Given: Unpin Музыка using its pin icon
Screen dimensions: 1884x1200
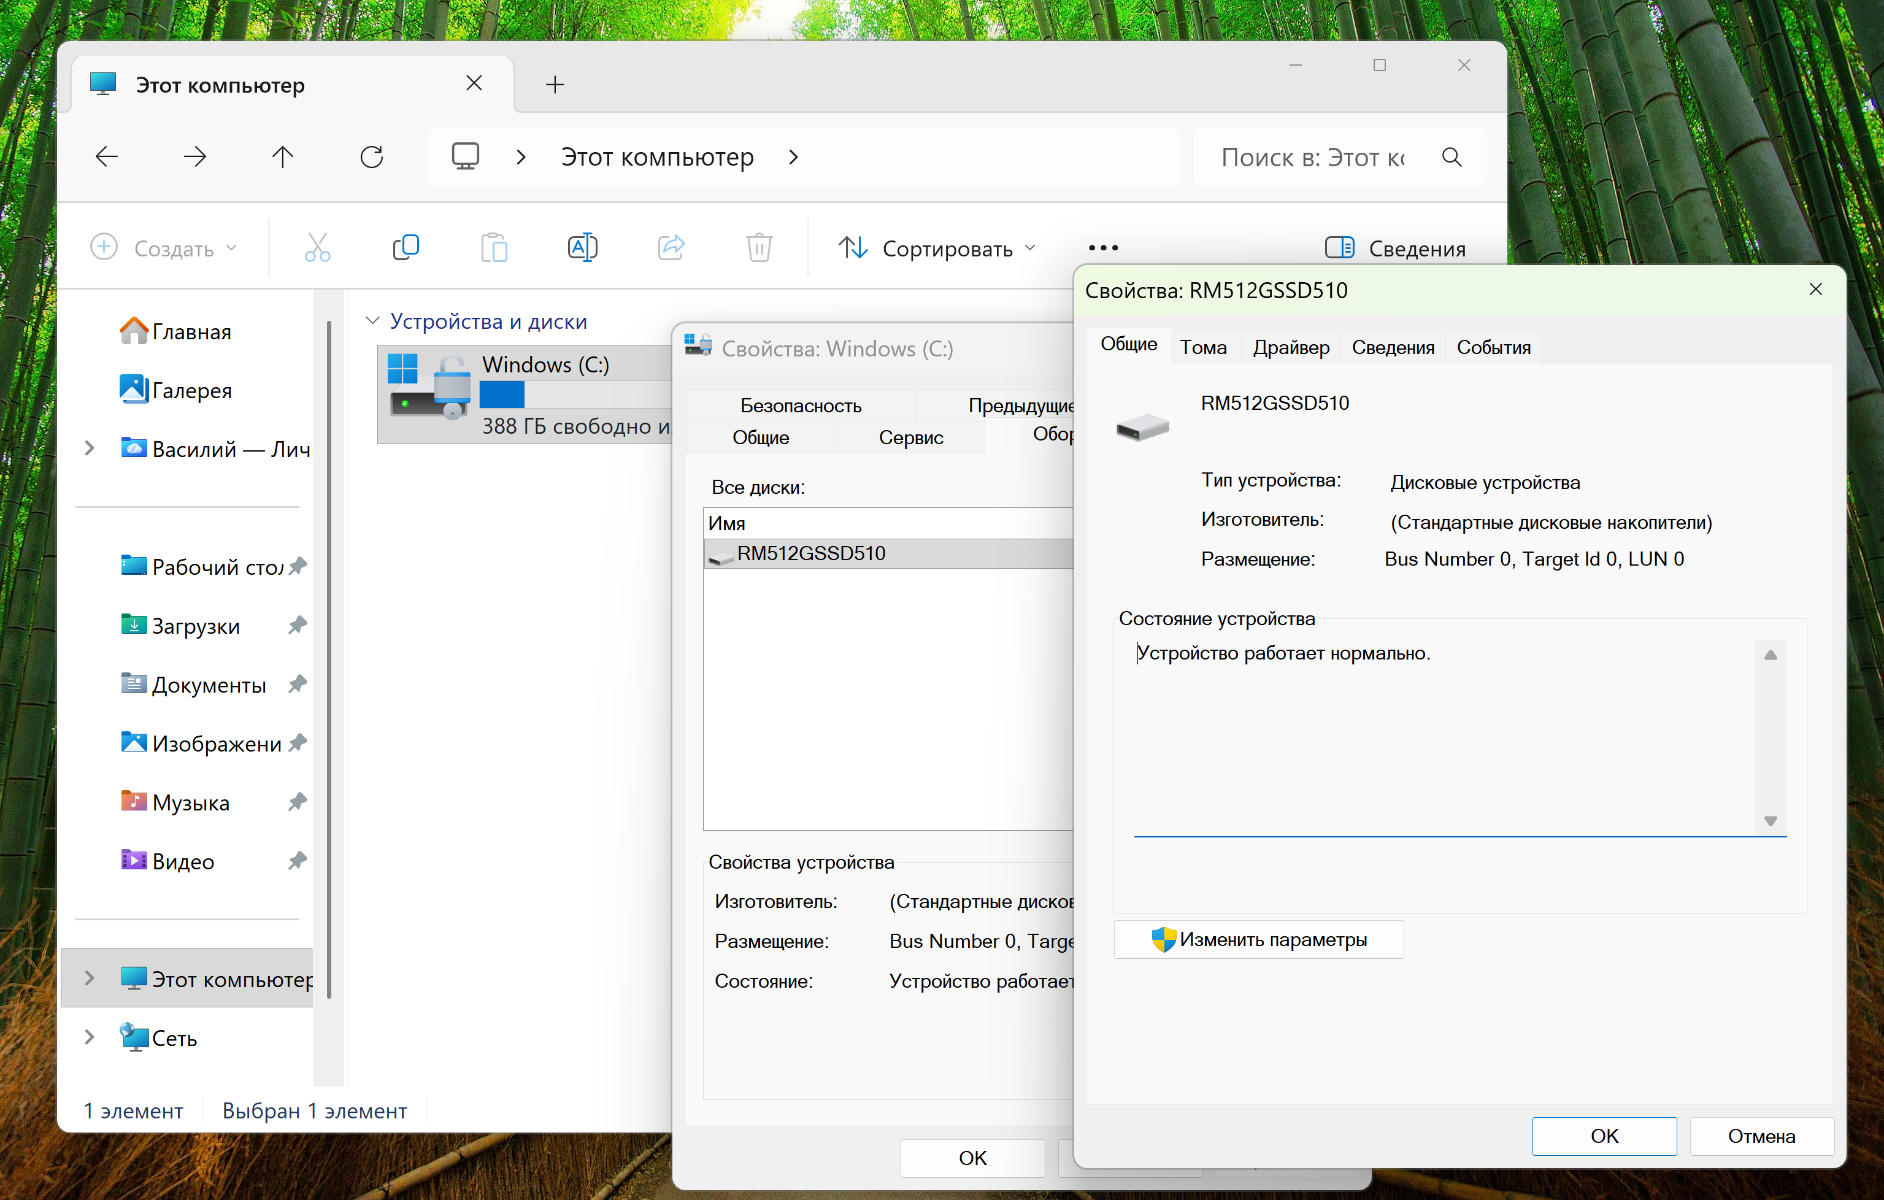Looking at the screenshot, I should point(297,802).
